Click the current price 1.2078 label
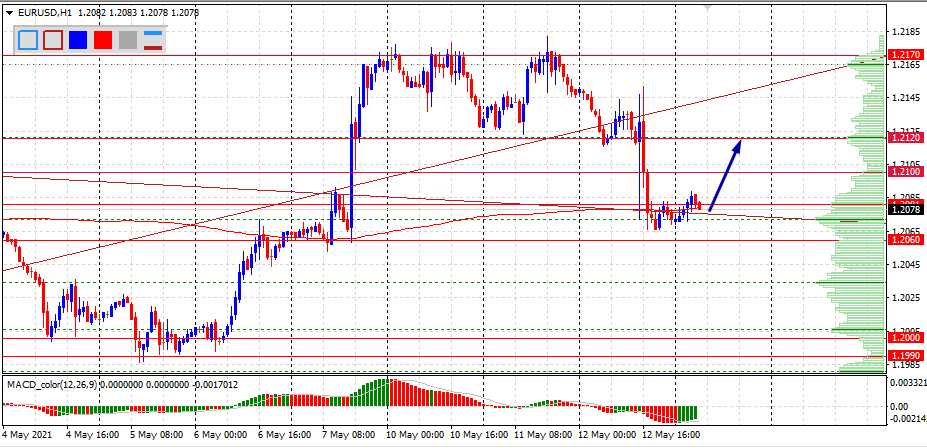This screenshot has width=927, height=448. (904, 209)
